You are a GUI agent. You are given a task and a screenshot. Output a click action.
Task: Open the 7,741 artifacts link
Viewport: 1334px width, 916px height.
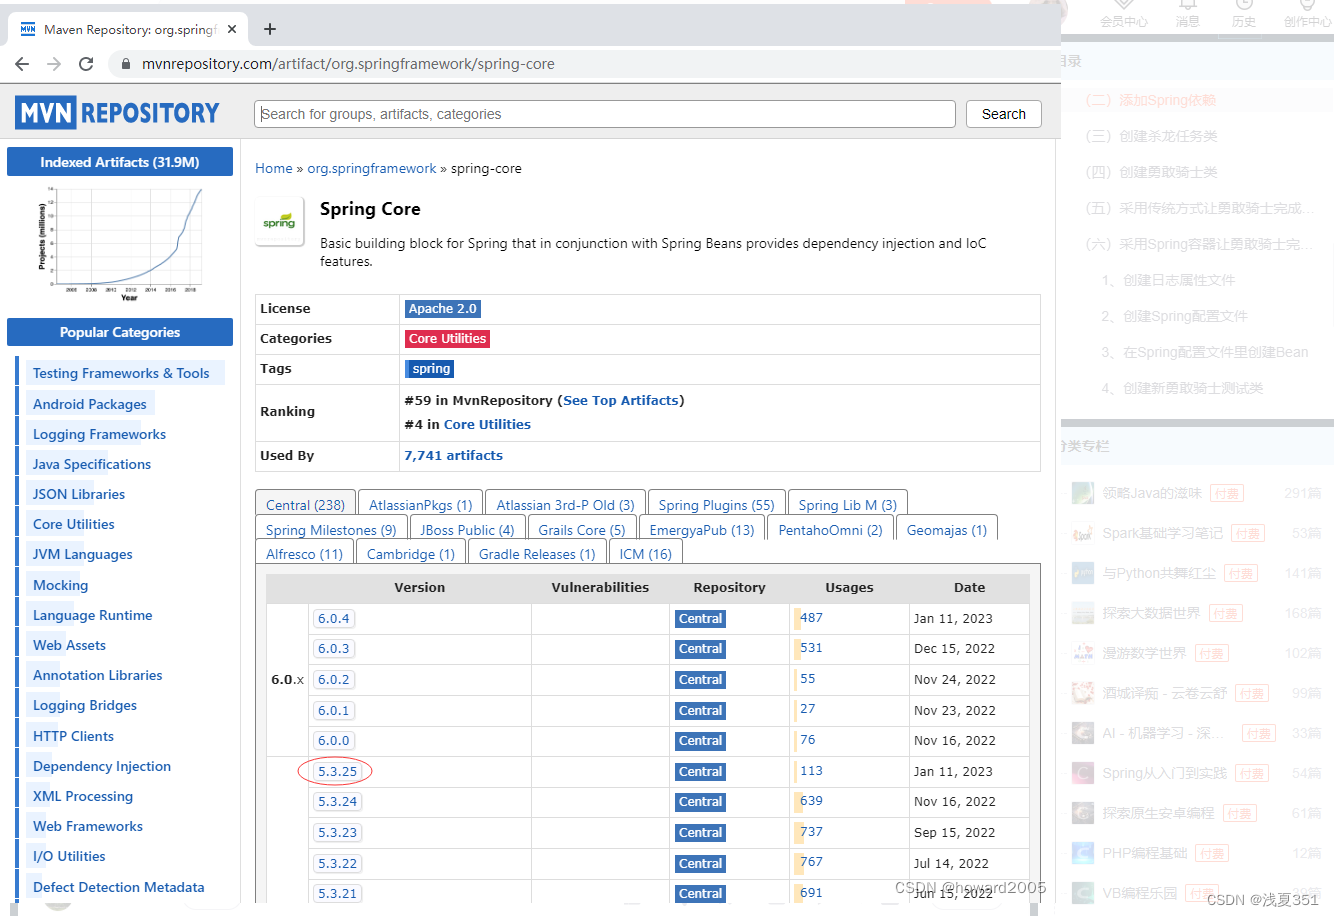[453, 455]
